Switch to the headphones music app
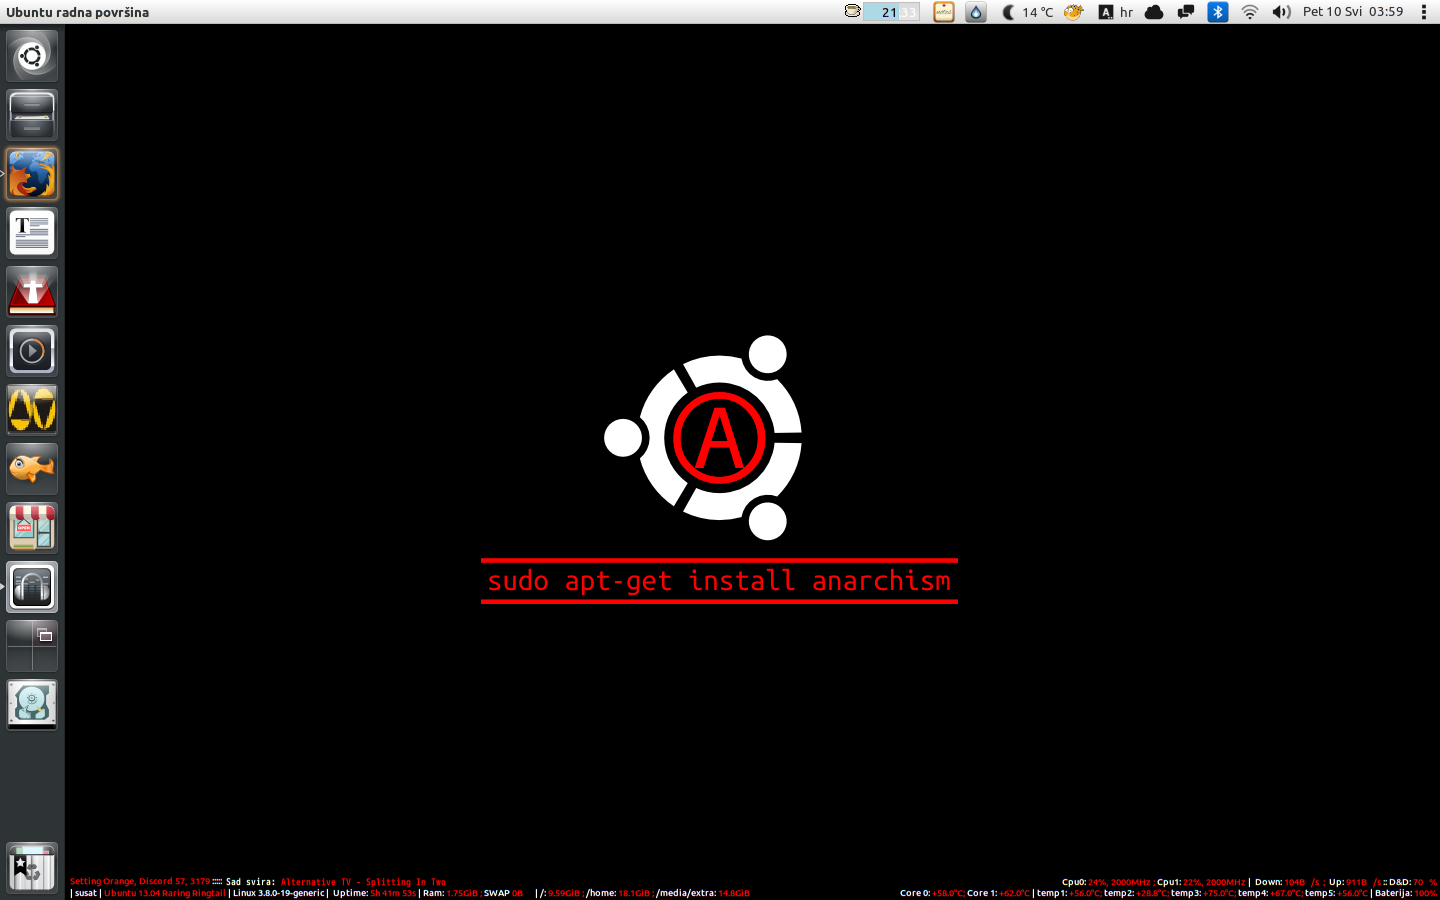Image resolution: width=1440 pixels, height=900 pixels. (32, 587)
